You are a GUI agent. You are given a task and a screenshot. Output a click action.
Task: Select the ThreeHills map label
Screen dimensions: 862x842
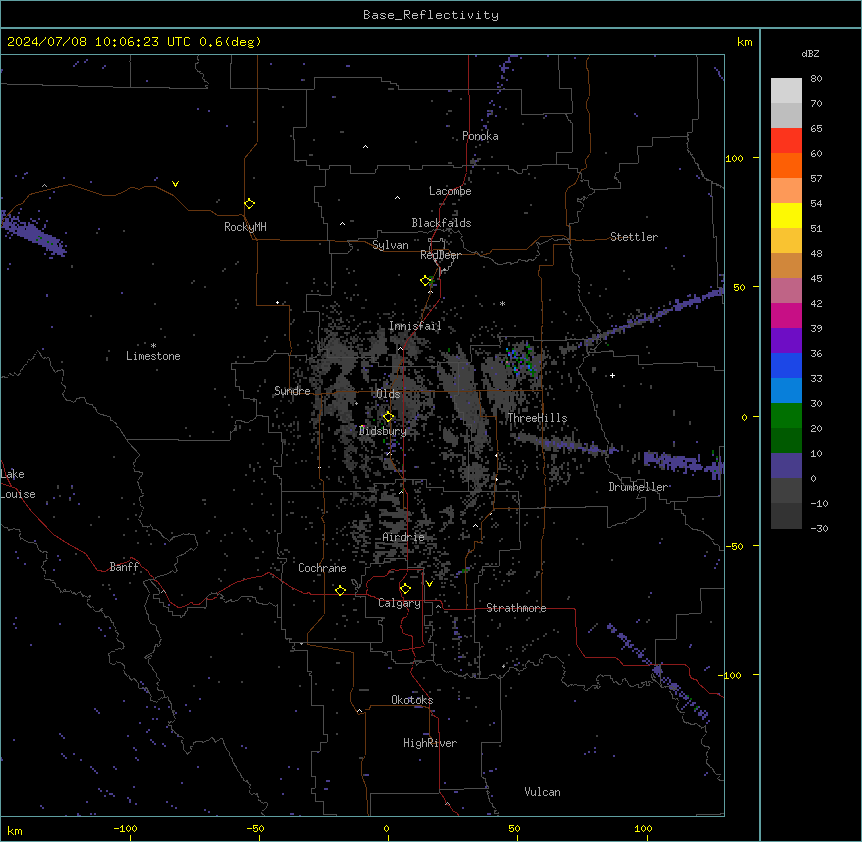[537, 418]
